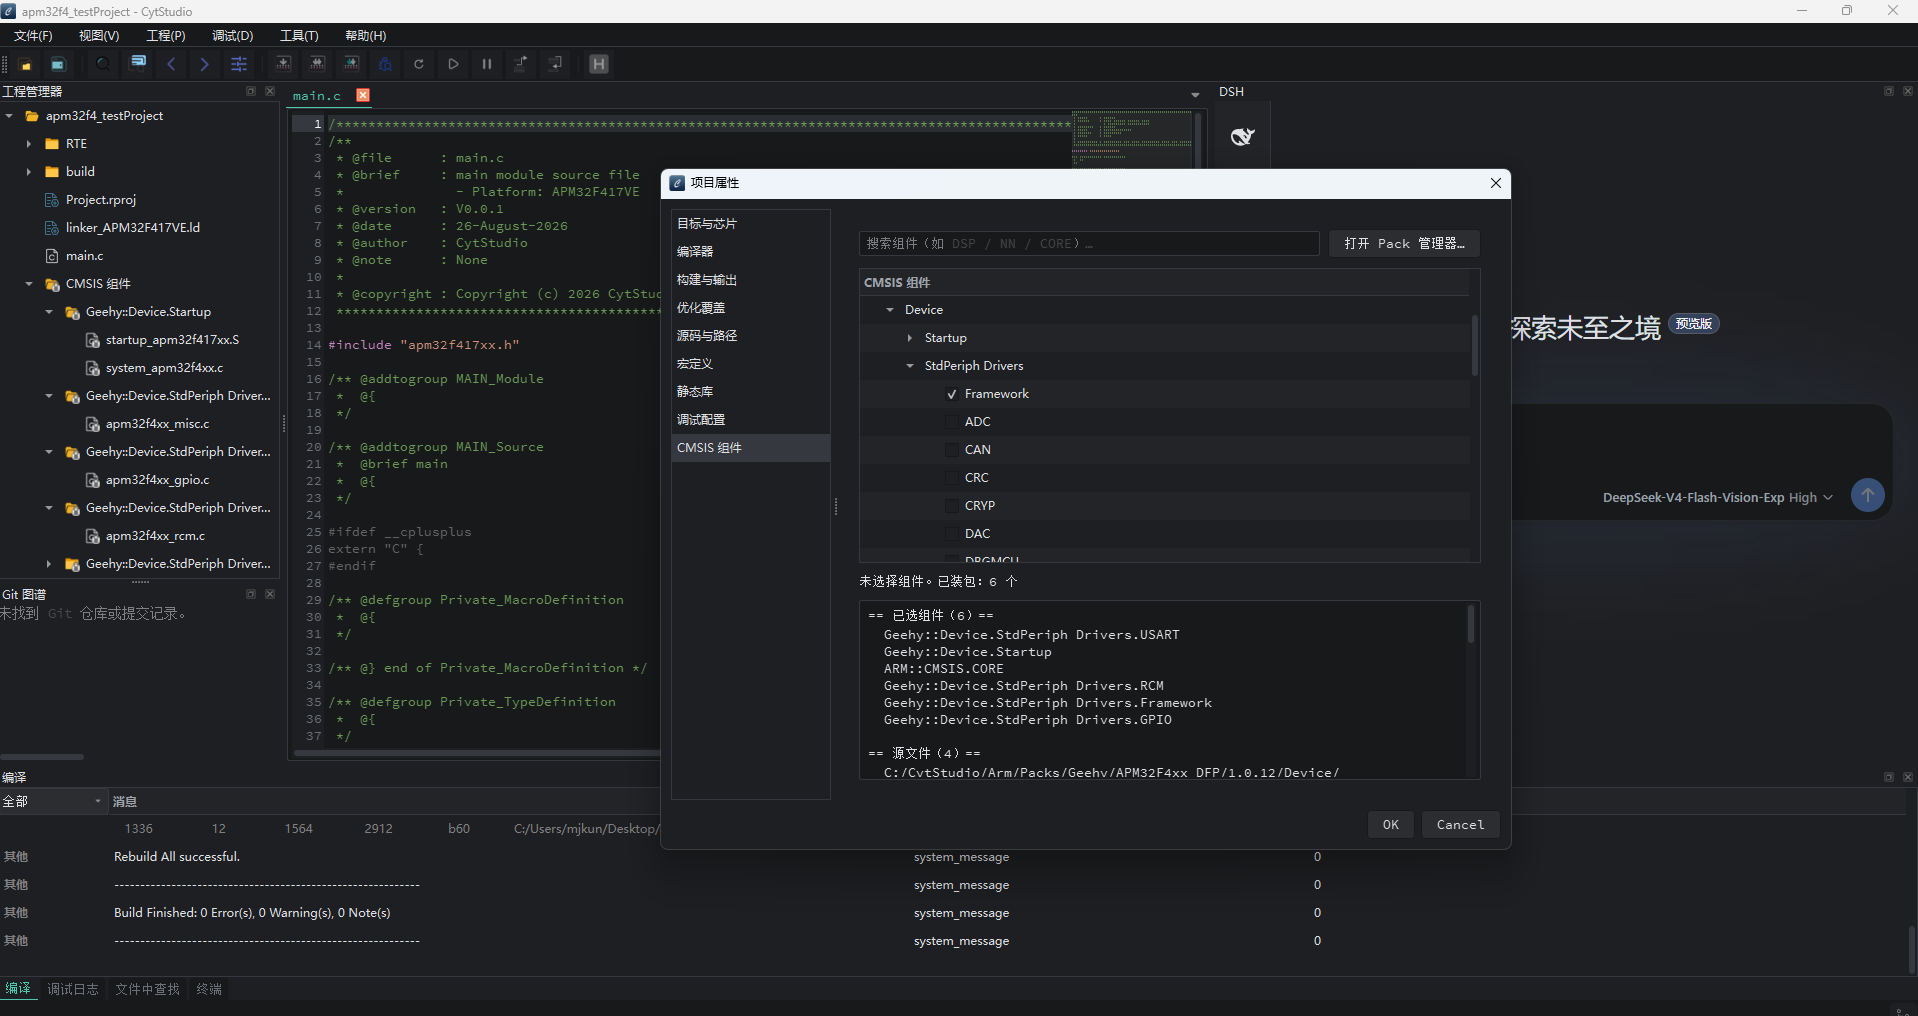The width and height of the screenshot is (1918, 1016).
Task: Toggle the Framework component checkbox
Action: point(952,394)
